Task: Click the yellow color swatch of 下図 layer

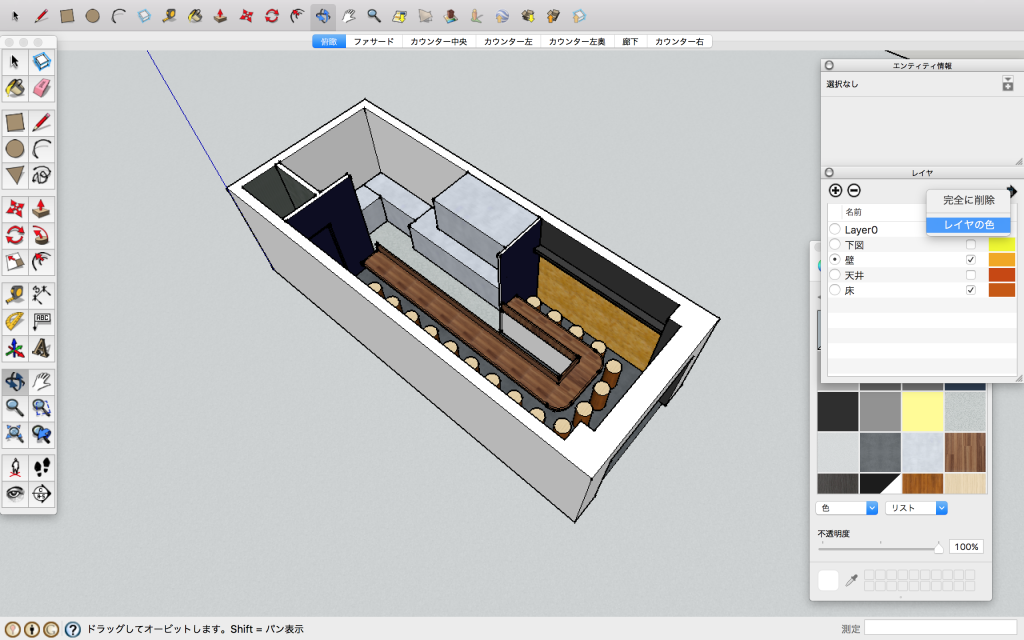Action: tap(1001, 245)
